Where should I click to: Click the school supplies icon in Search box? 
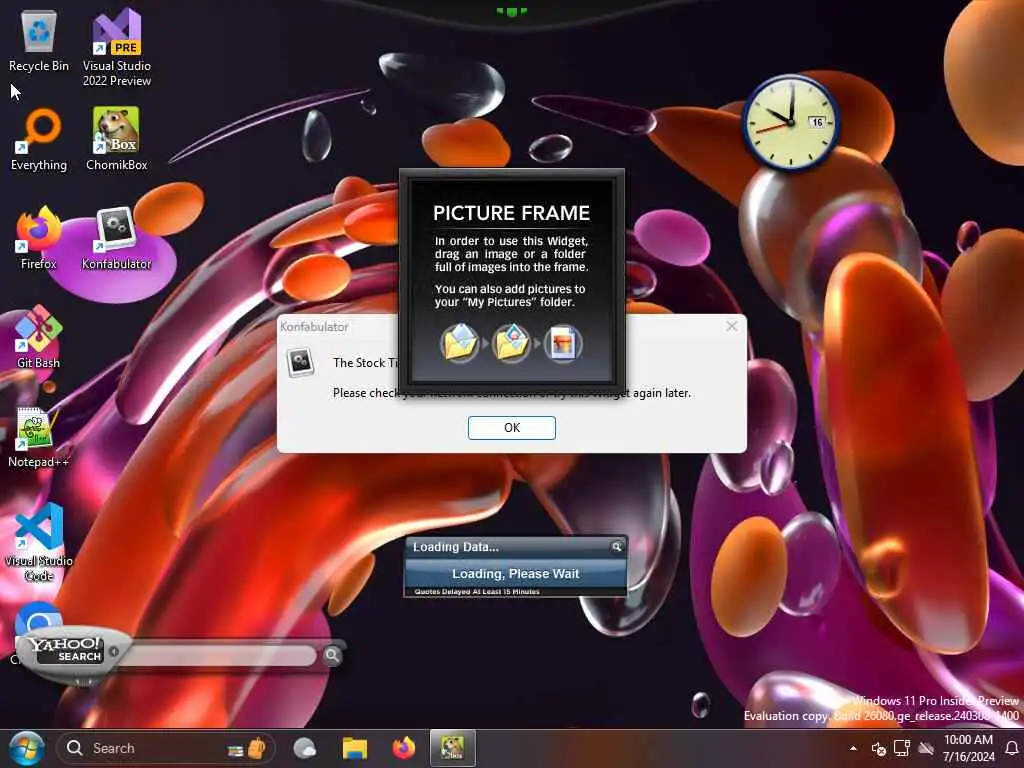point(247,748)
